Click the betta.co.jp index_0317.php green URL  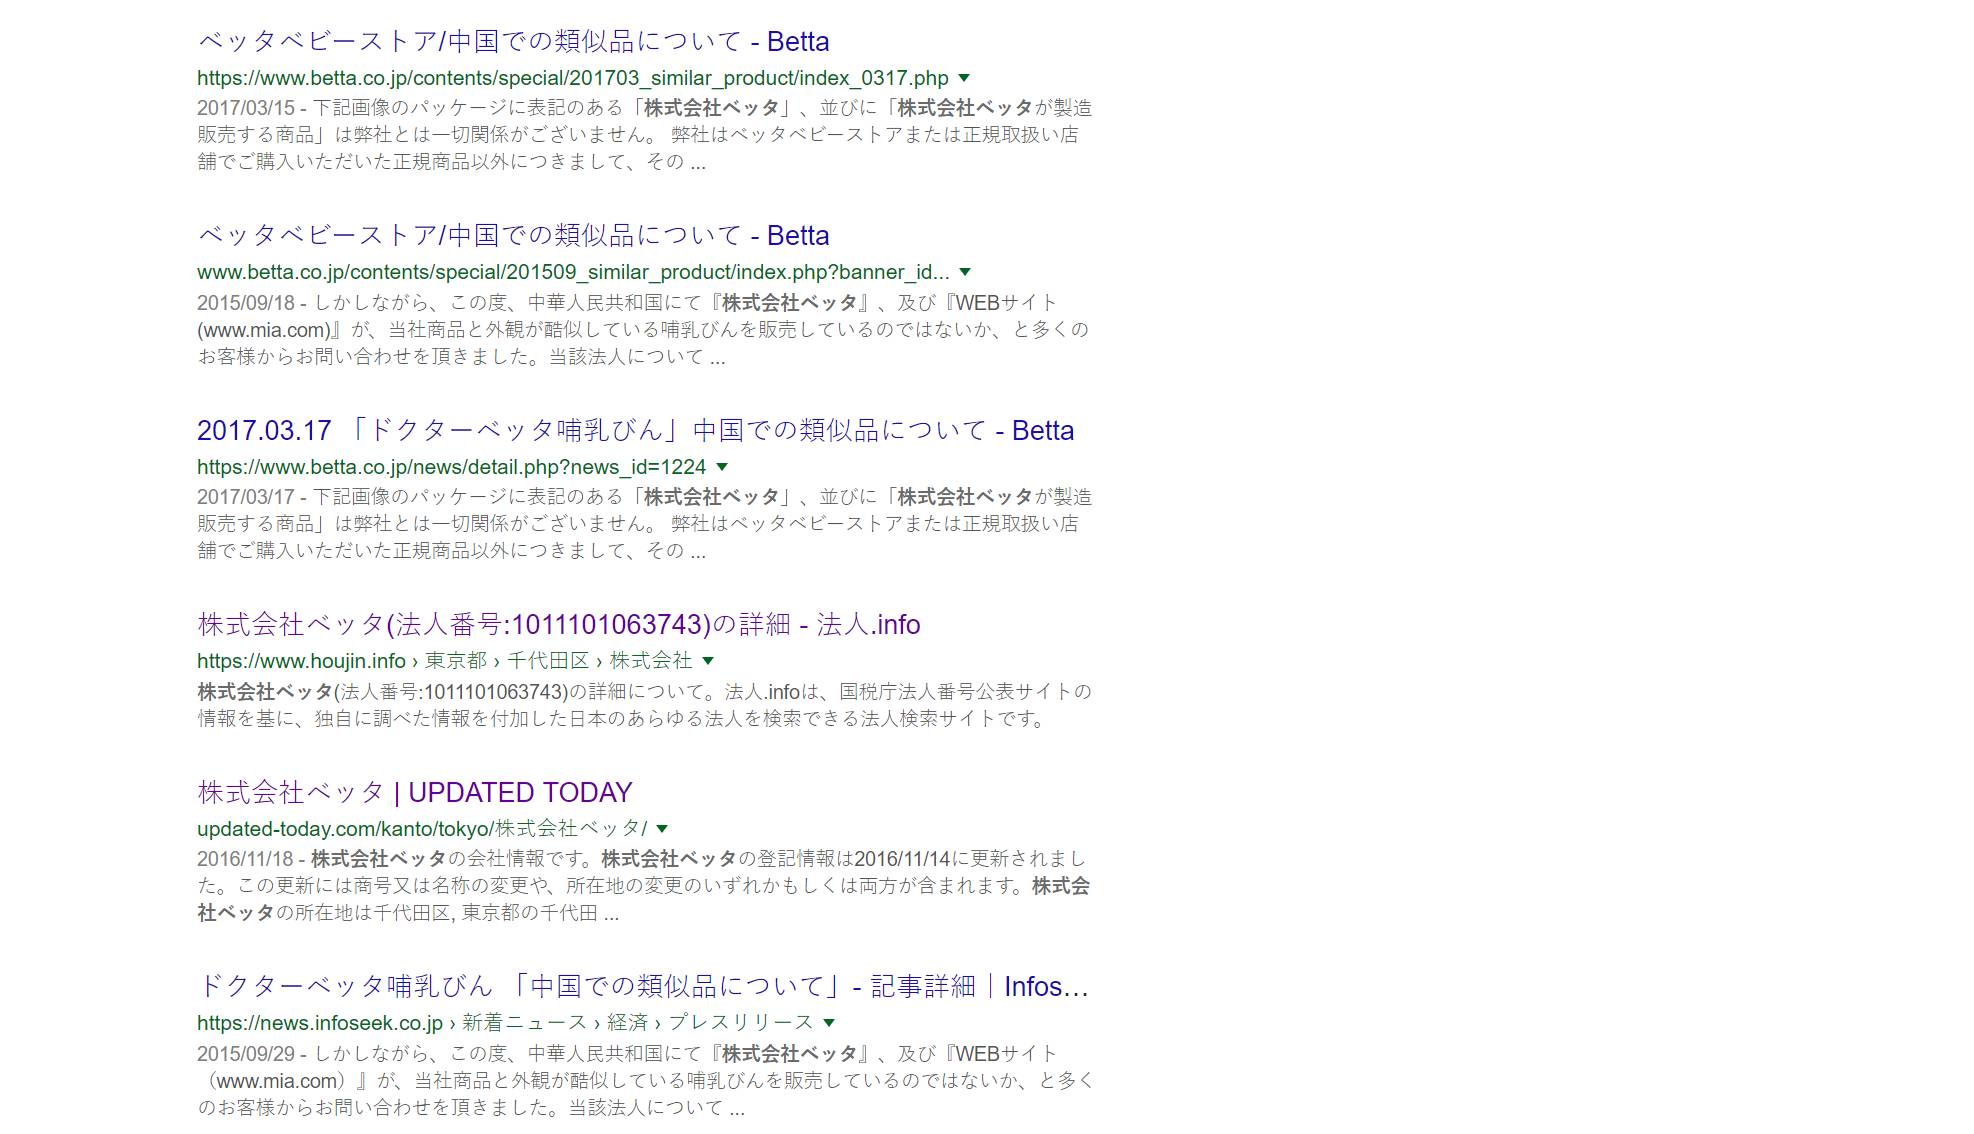[572, 78]
